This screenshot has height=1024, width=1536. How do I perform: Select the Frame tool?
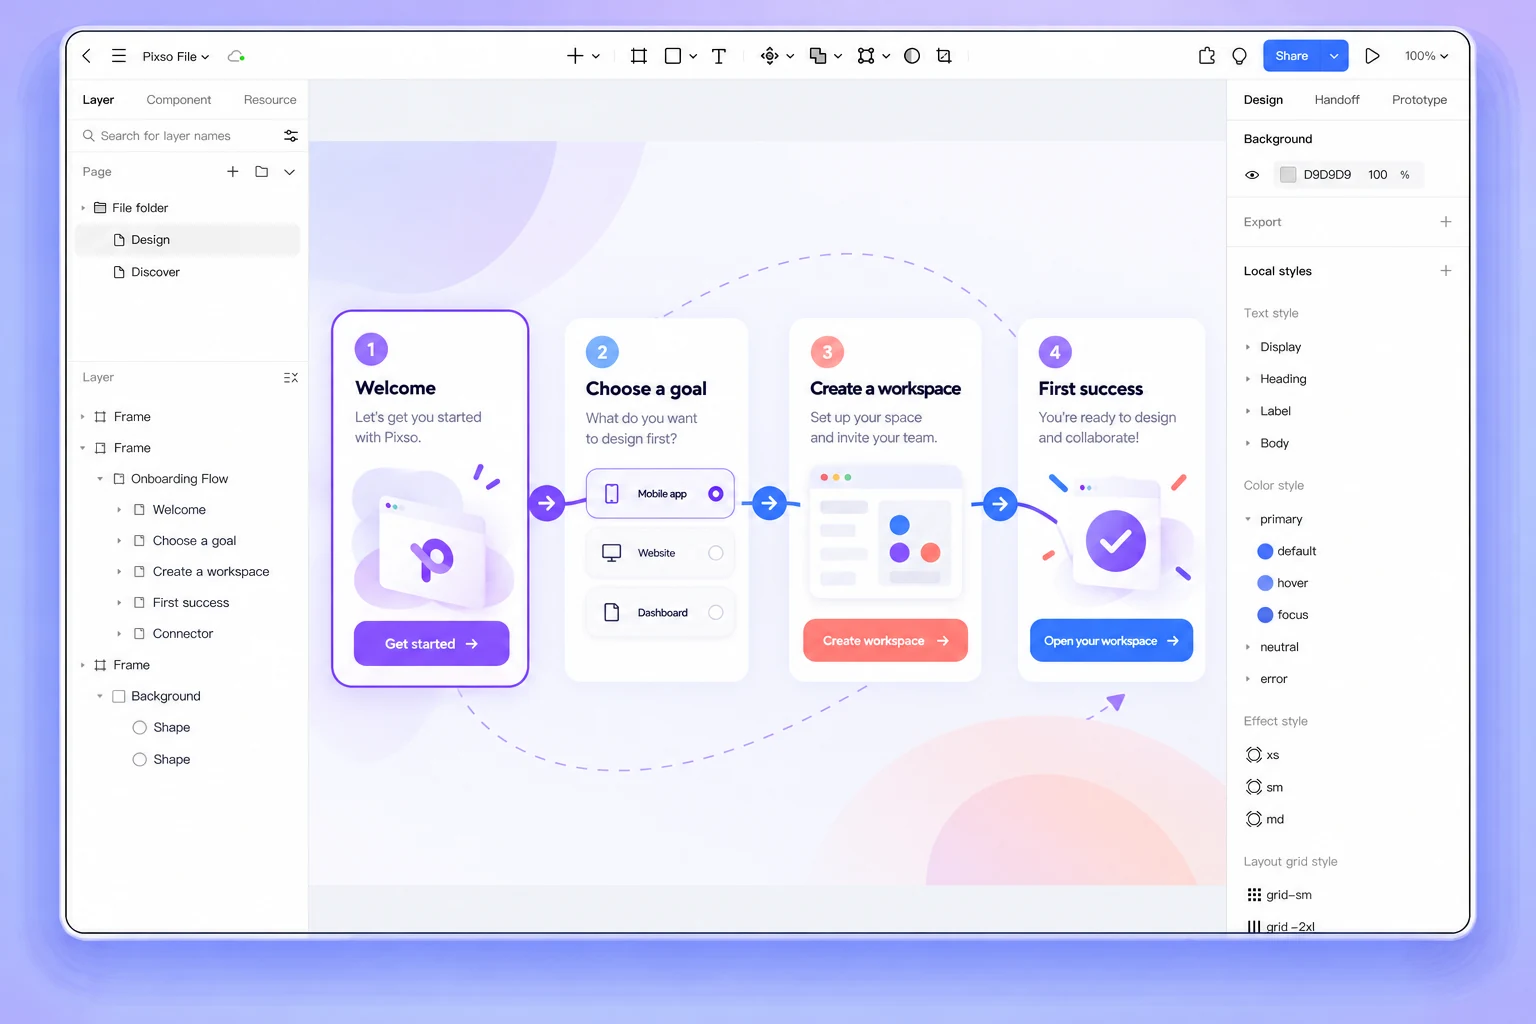[639, 56]
